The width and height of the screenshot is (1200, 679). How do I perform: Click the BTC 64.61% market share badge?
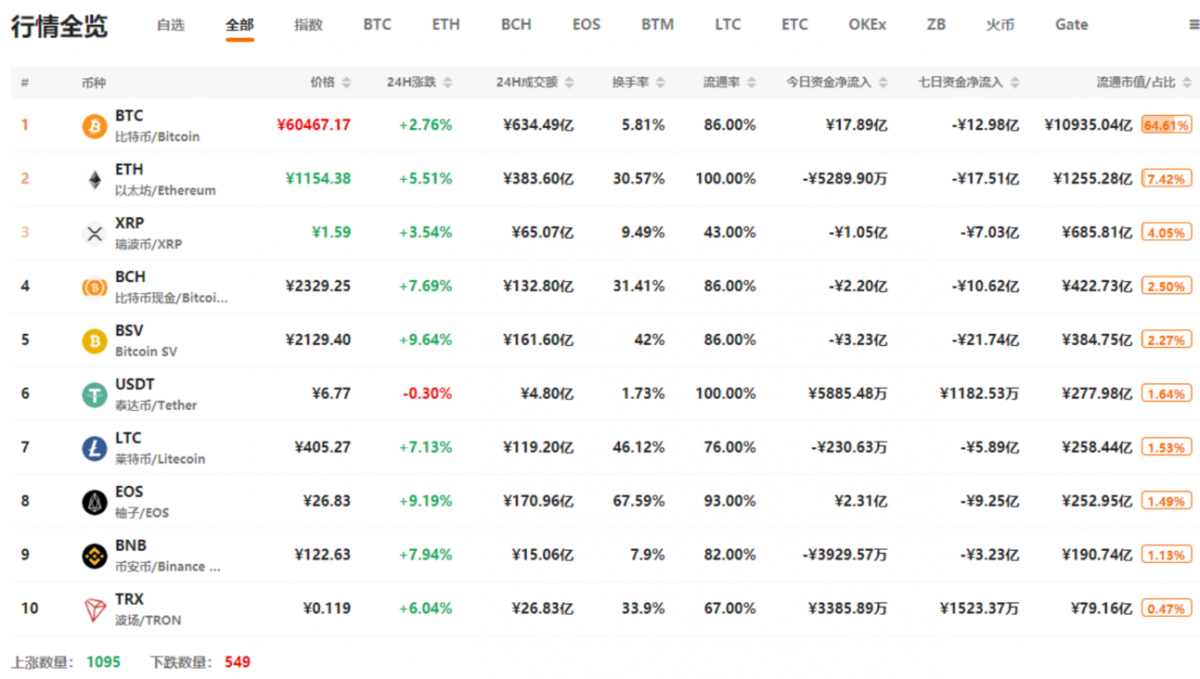[1167, 125]
